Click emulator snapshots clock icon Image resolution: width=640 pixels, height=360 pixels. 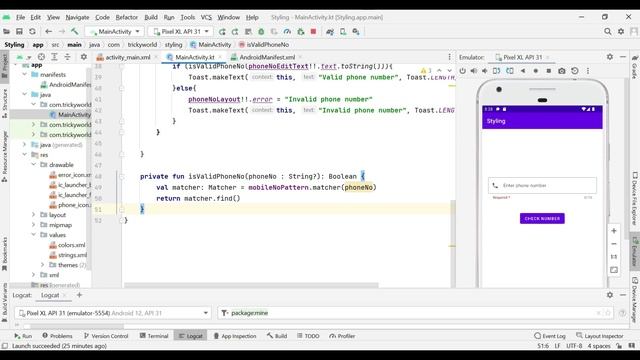[575, 71]
